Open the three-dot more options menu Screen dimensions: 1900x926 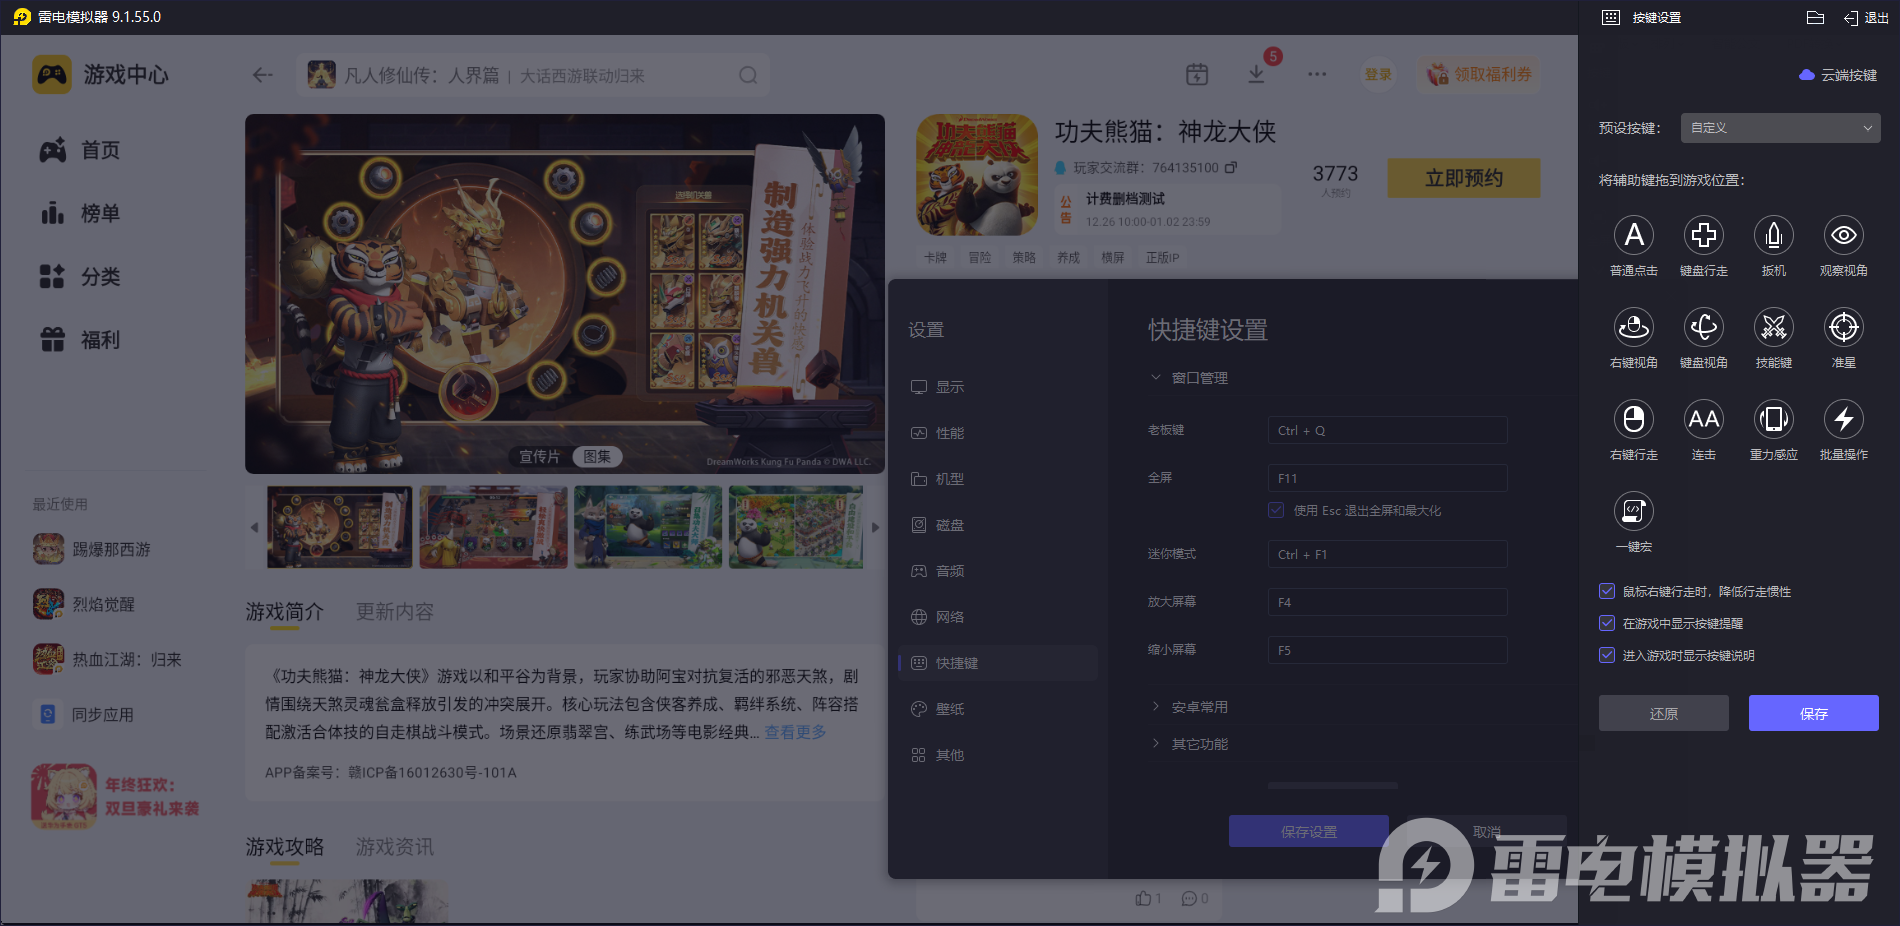point(1317,74)
